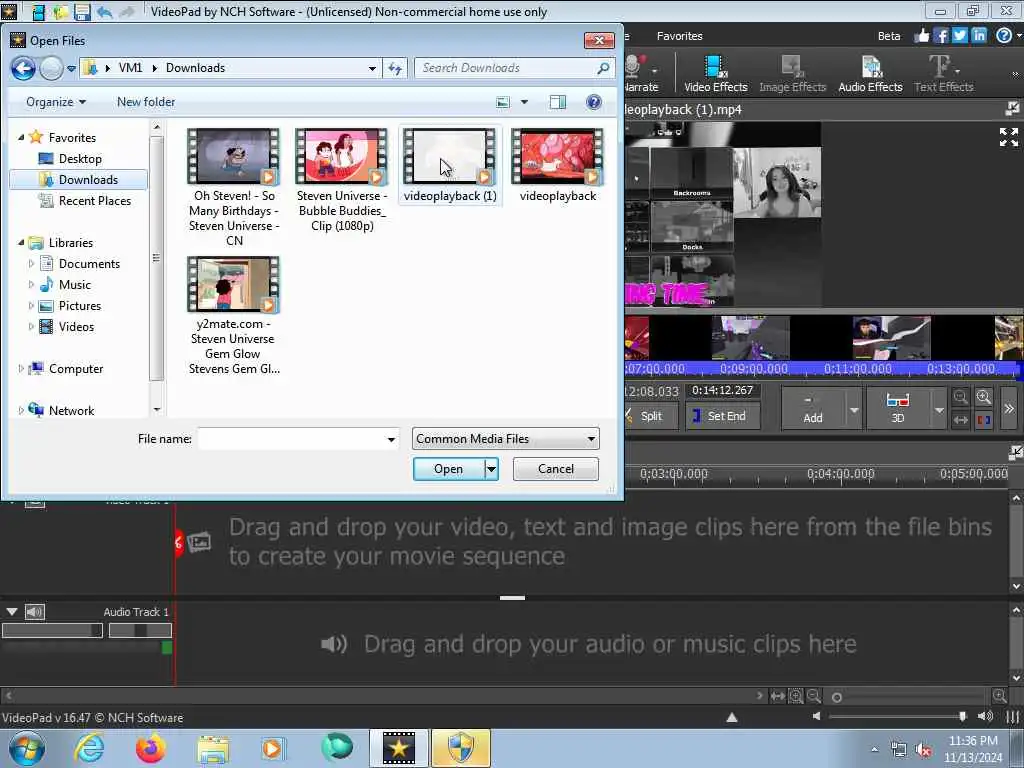Adjust master volume slider at bottom
The width and height of the screenshot is (1024, 768).
pyautogui.click(x=898, y=716)
